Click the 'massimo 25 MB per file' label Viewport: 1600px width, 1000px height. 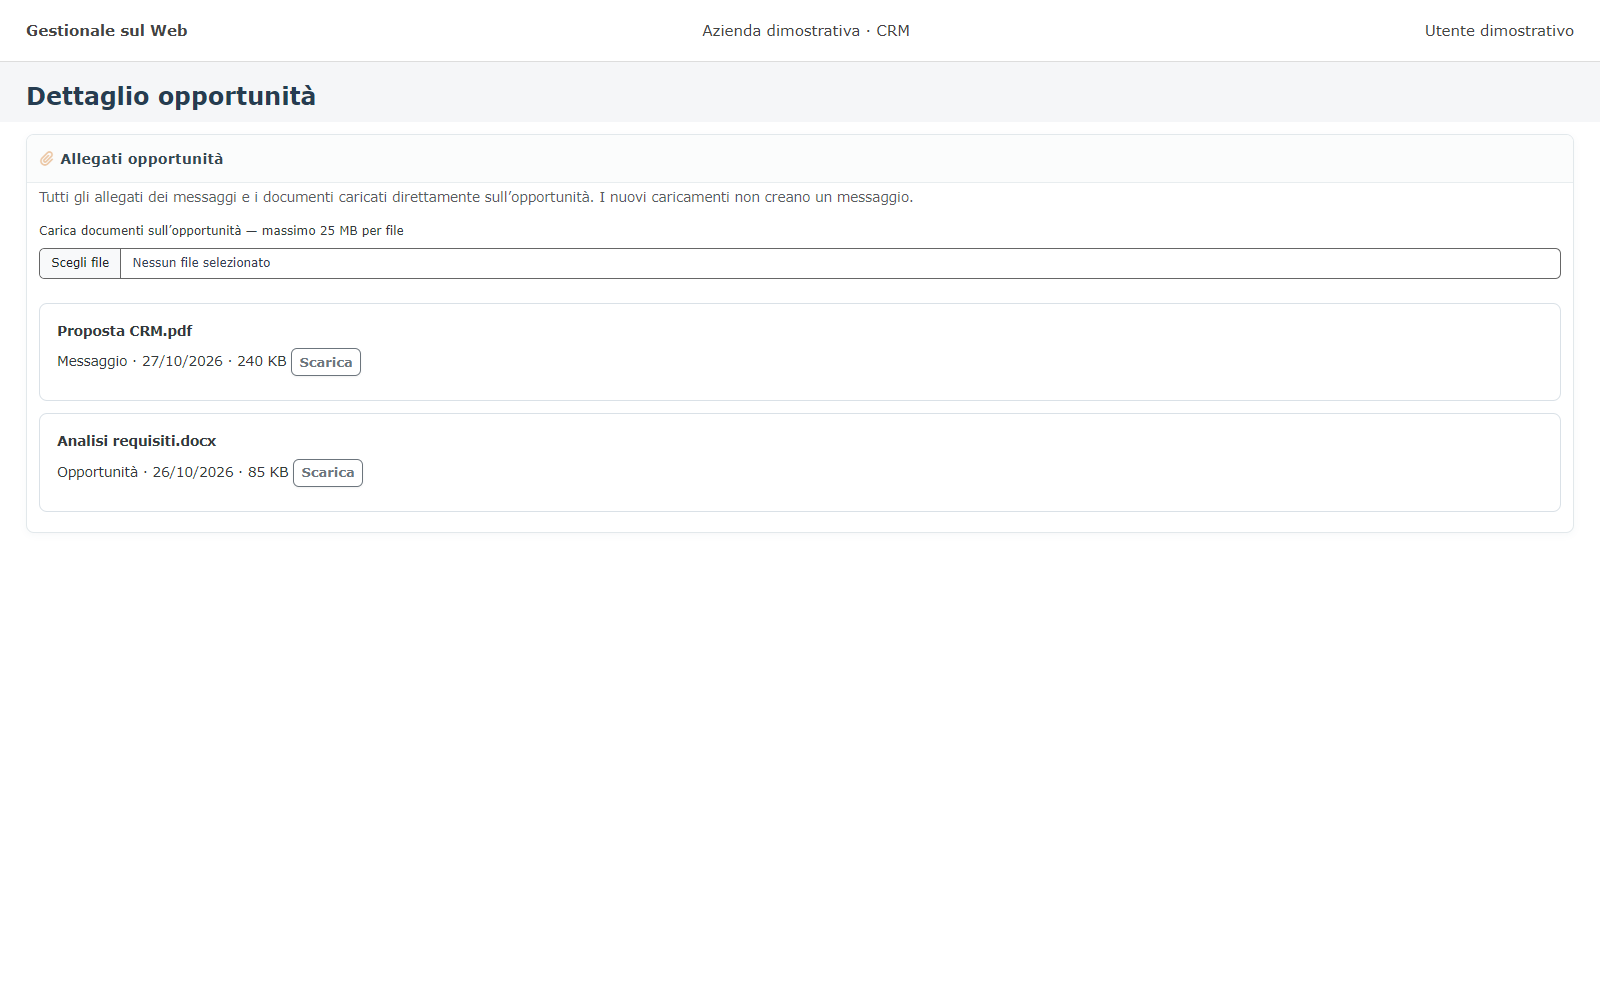(333, 231)
